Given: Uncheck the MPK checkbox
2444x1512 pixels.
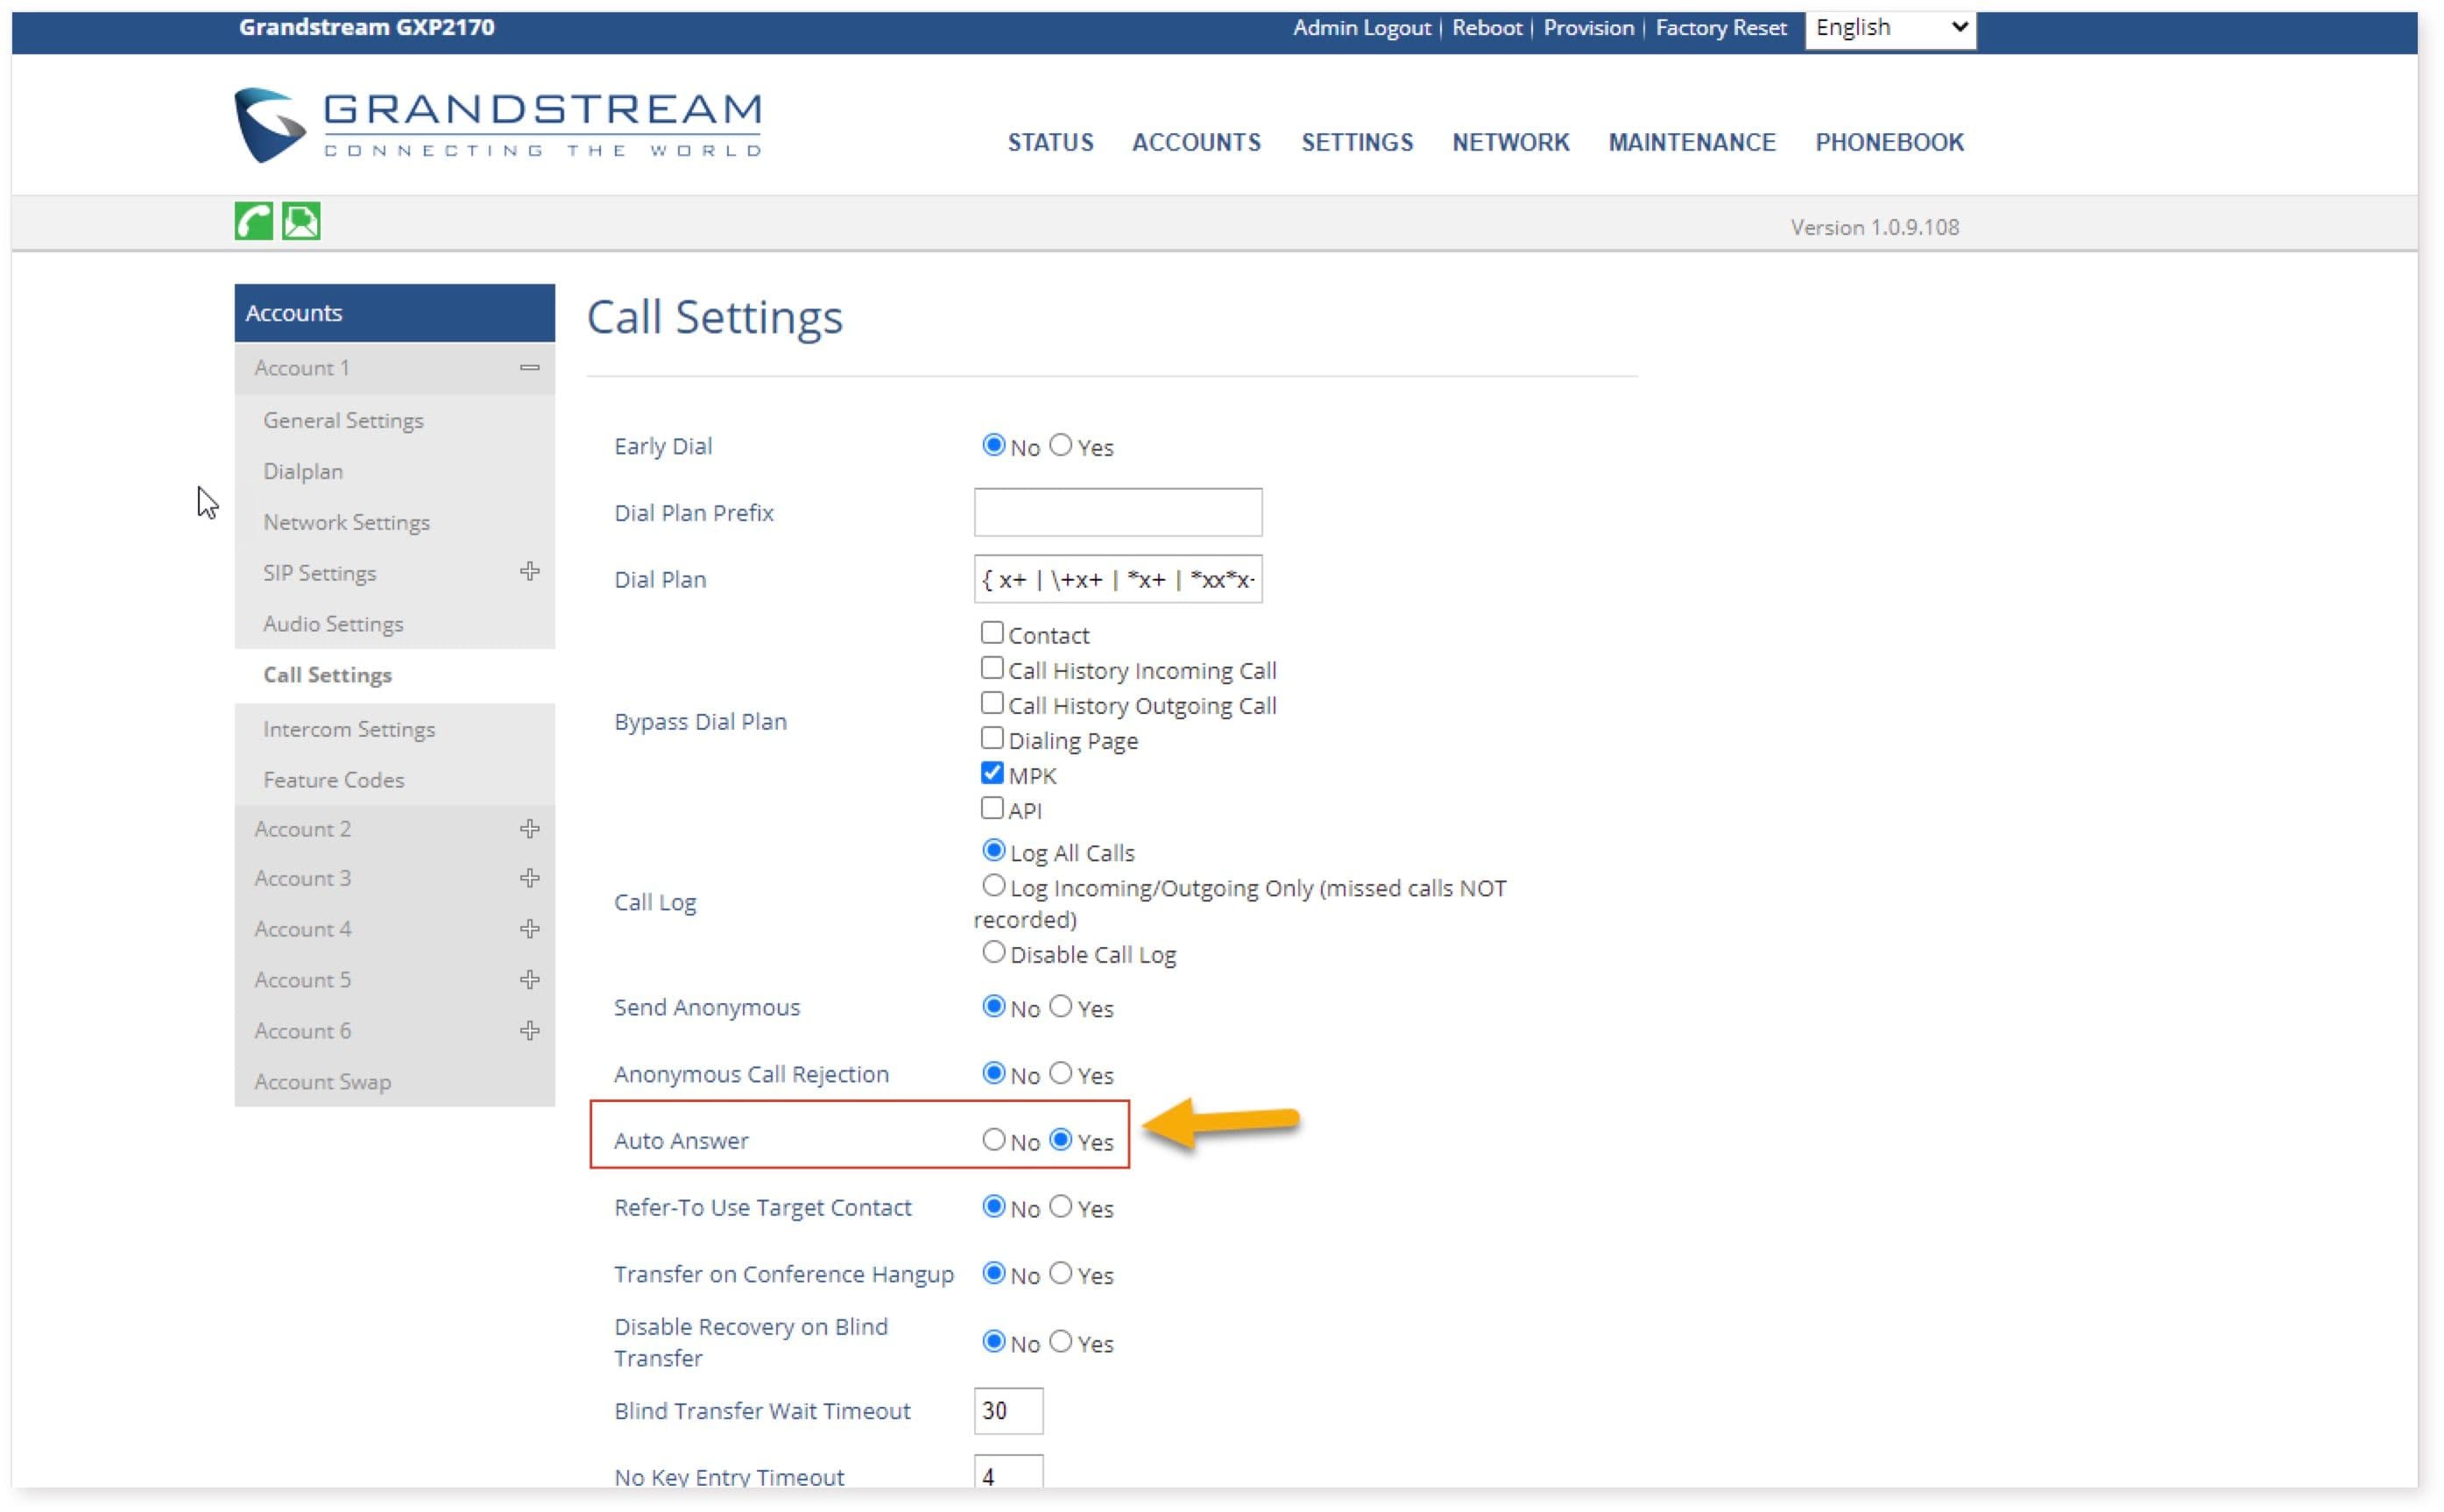Looking at the screenshot, I should (991, 773).
